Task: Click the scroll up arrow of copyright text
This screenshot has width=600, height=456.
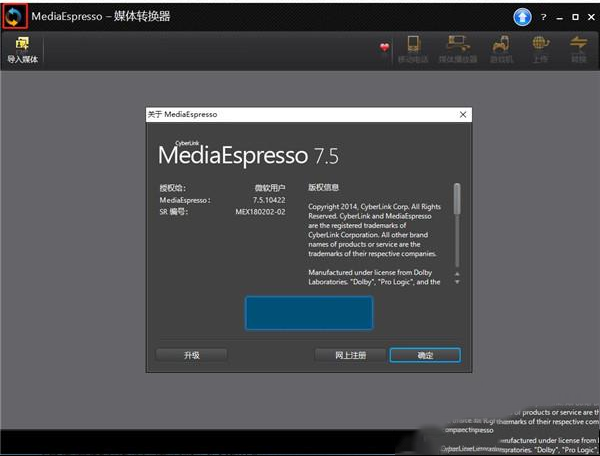Action: coord(457,274)
